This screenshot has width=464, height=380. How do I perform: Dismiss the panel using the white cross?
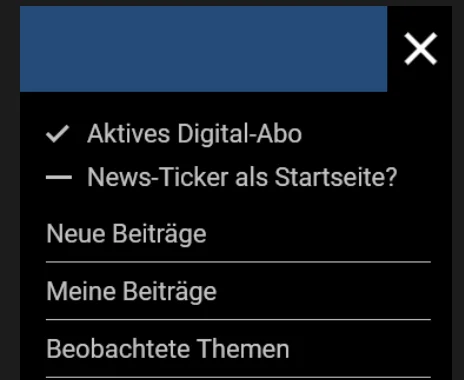pos(420,49)
